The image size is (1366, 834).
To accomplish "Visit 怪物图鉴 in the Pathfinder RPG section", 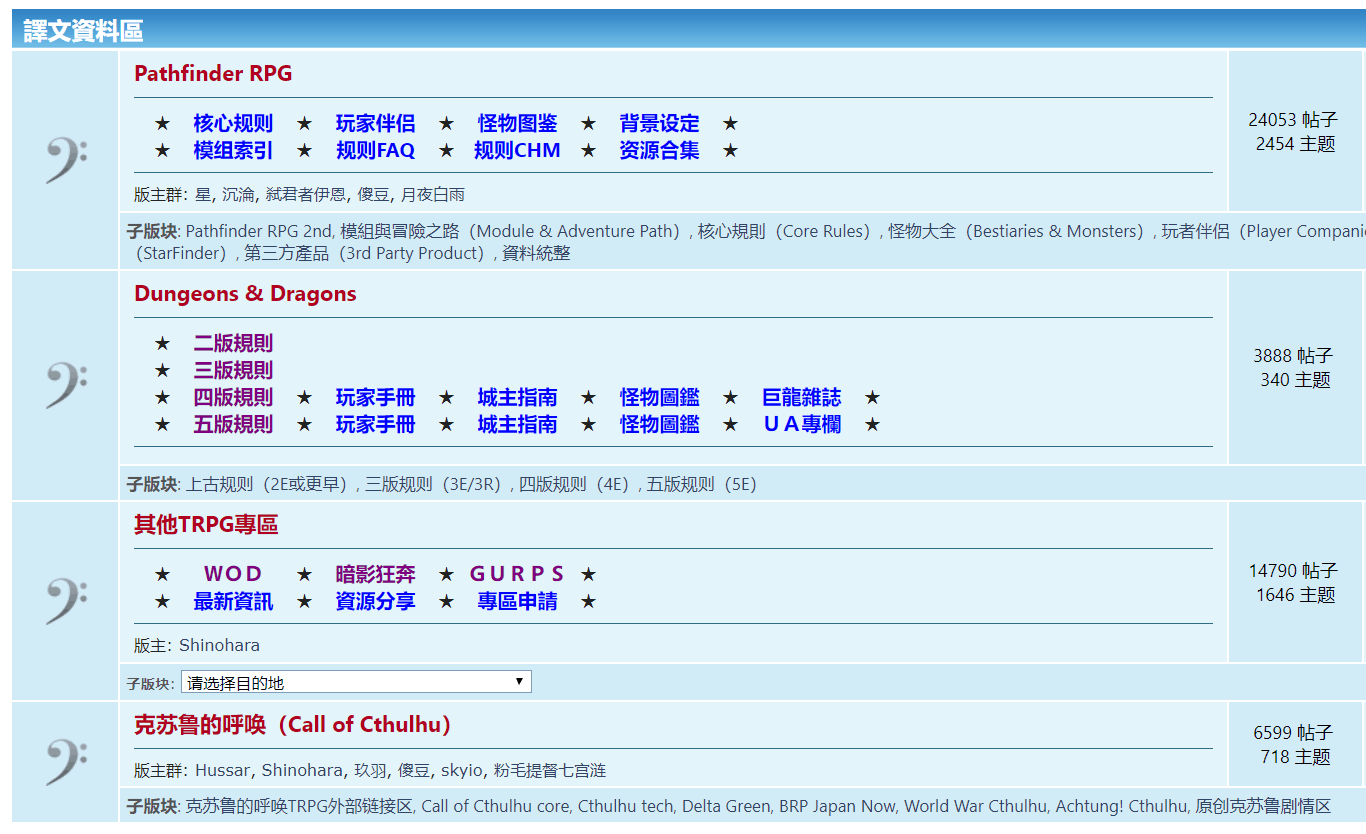I will pyautogui.click(x=517, y=124).
